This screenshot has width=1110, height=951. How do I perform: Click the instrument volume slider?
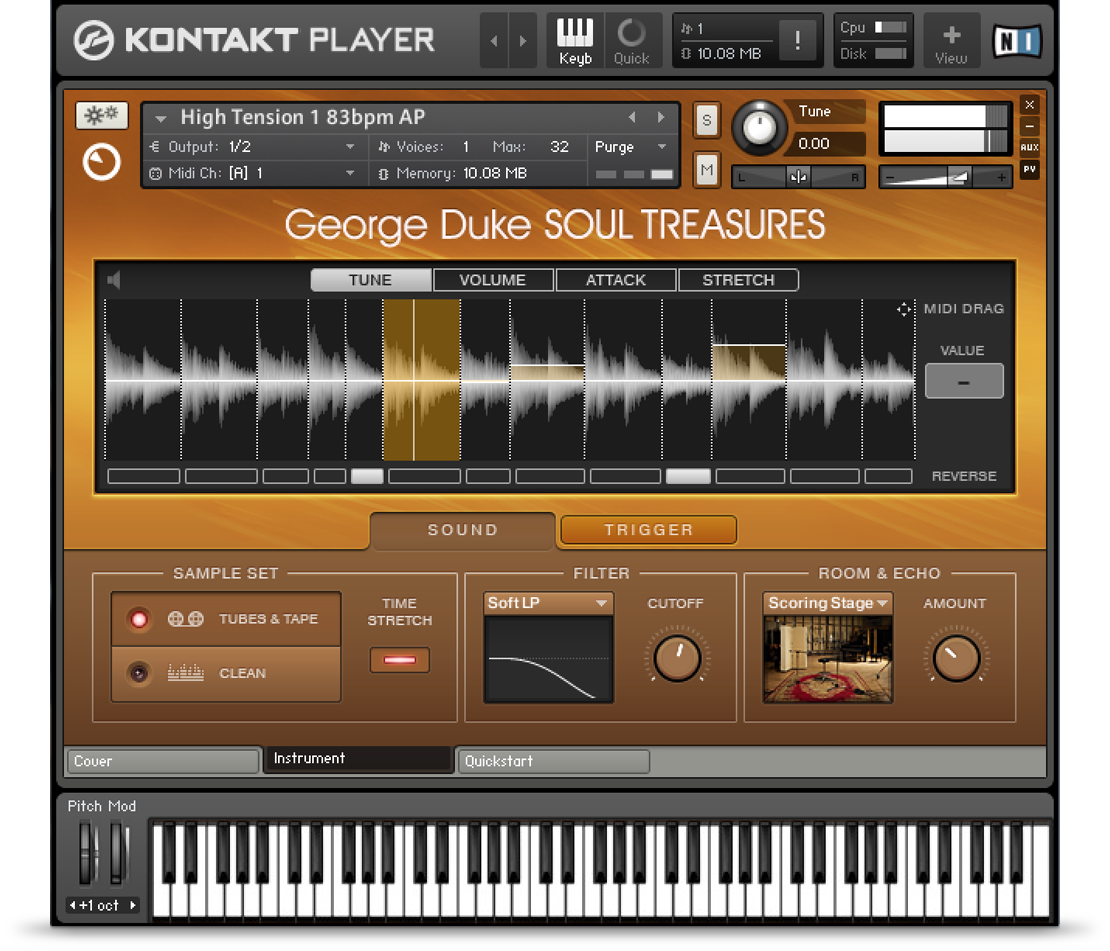click(x=946, y=177)
